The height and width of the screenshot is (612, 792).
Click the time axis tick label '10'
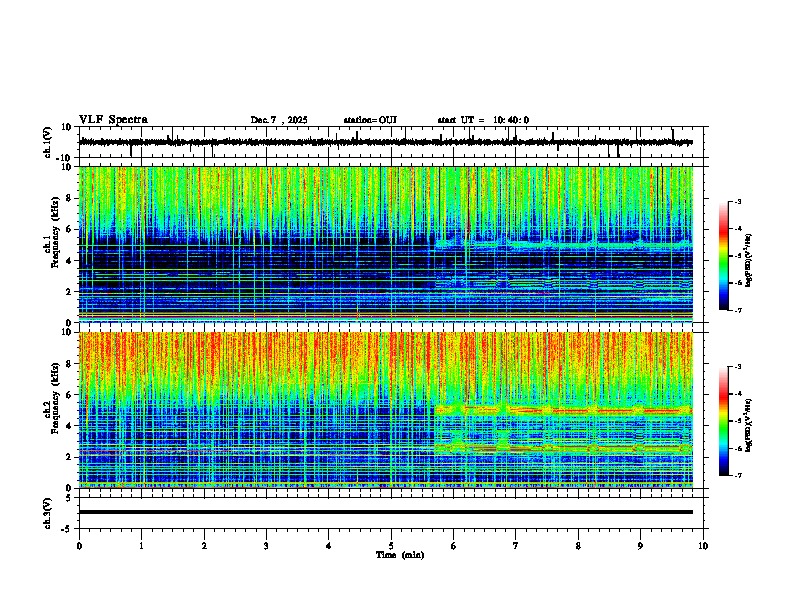tap(703, 546)
